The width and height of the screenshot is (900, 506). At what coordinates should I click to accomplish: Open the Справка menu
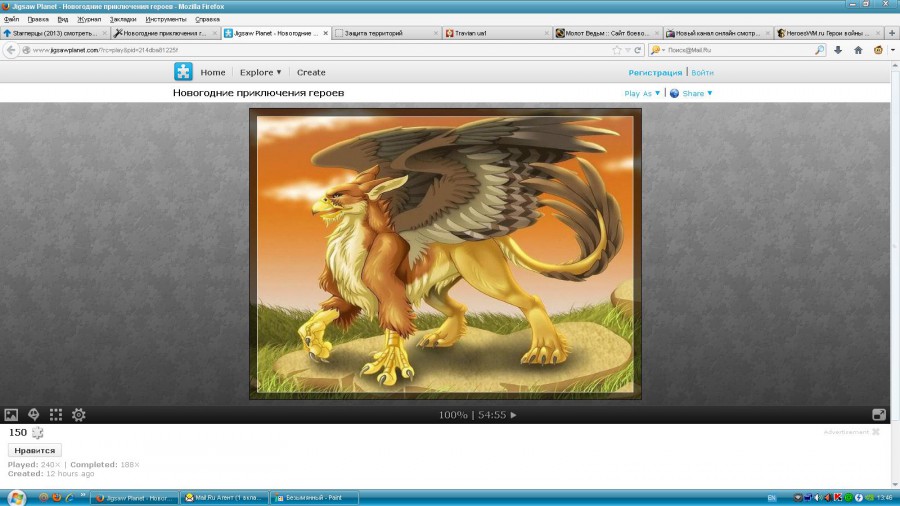point(207,20)
